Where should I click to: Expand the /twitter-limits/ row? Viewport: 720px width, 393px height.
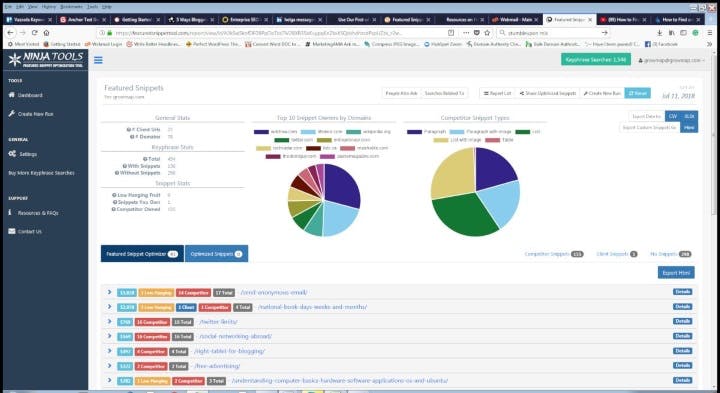[109, 321]
